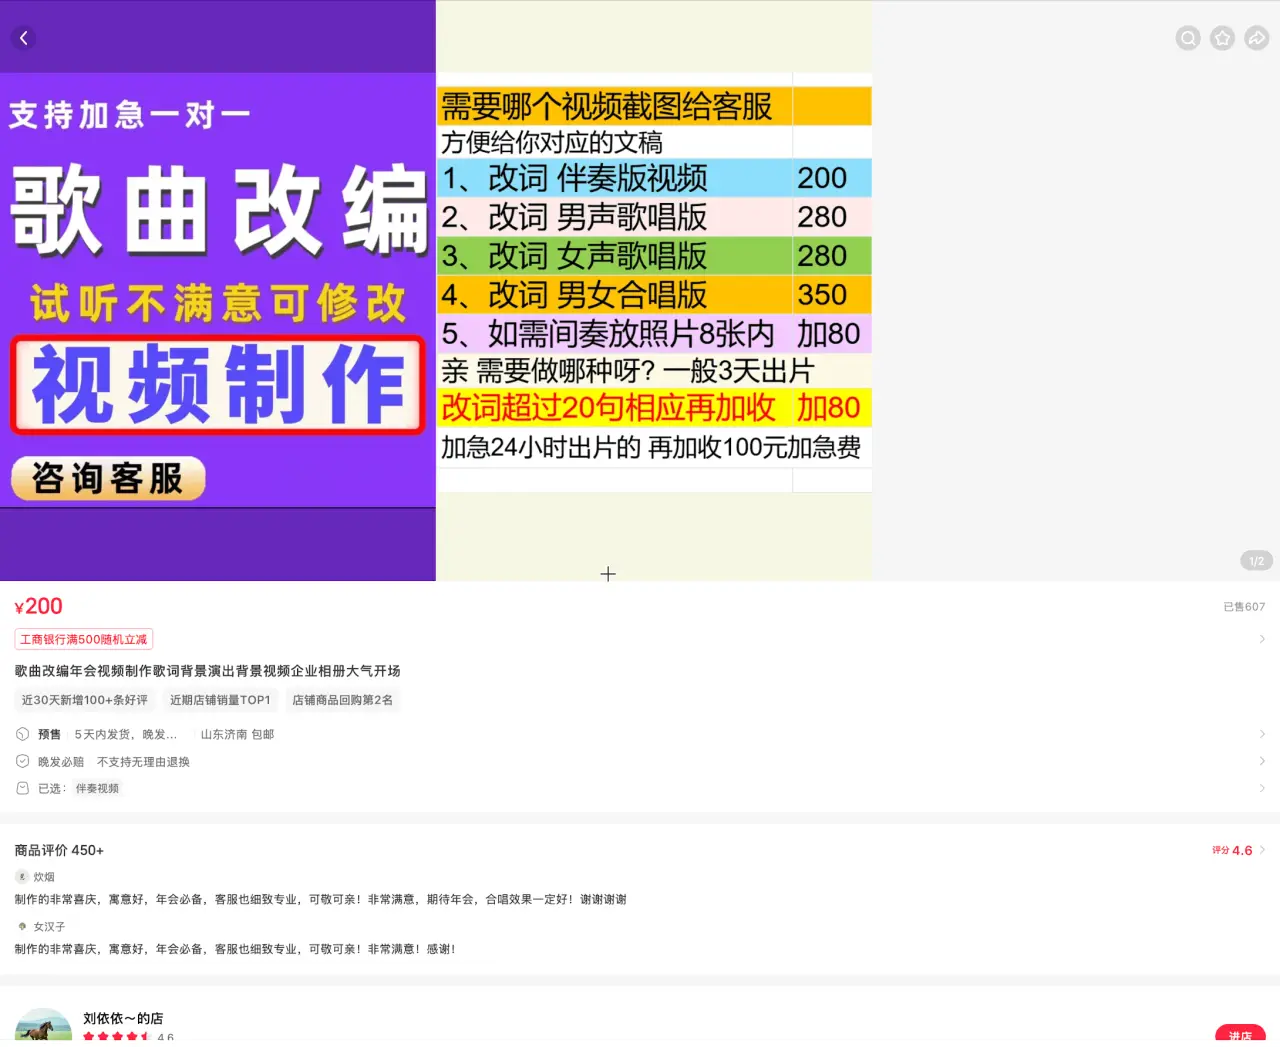Tap the 近30天新增100+条好评 tag
This screenshot has height=1047, width=1280.
[85, 700]
